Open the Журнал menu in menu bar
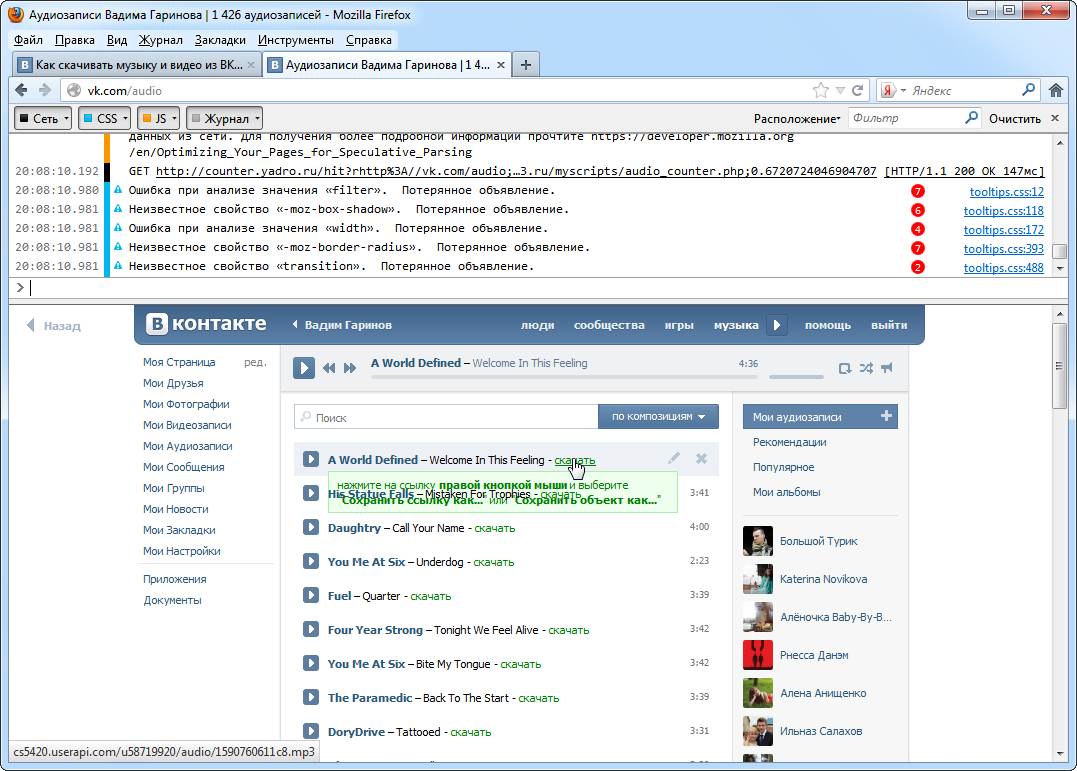The width and height of the screenshot is (1077, 771). click(x=161, y=40)
